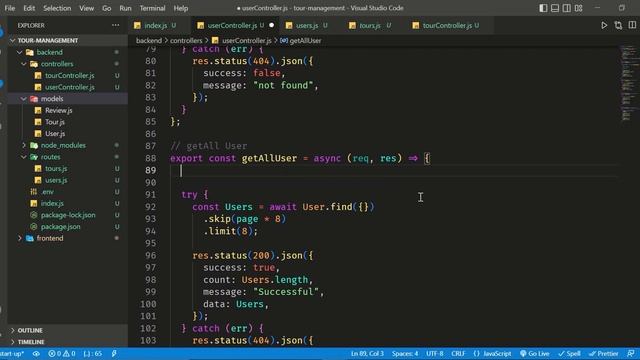640x360 pixels.
Task: Open changes compare icon in editor toolbar
Action: pyautogui.click(x=618, y=25)
